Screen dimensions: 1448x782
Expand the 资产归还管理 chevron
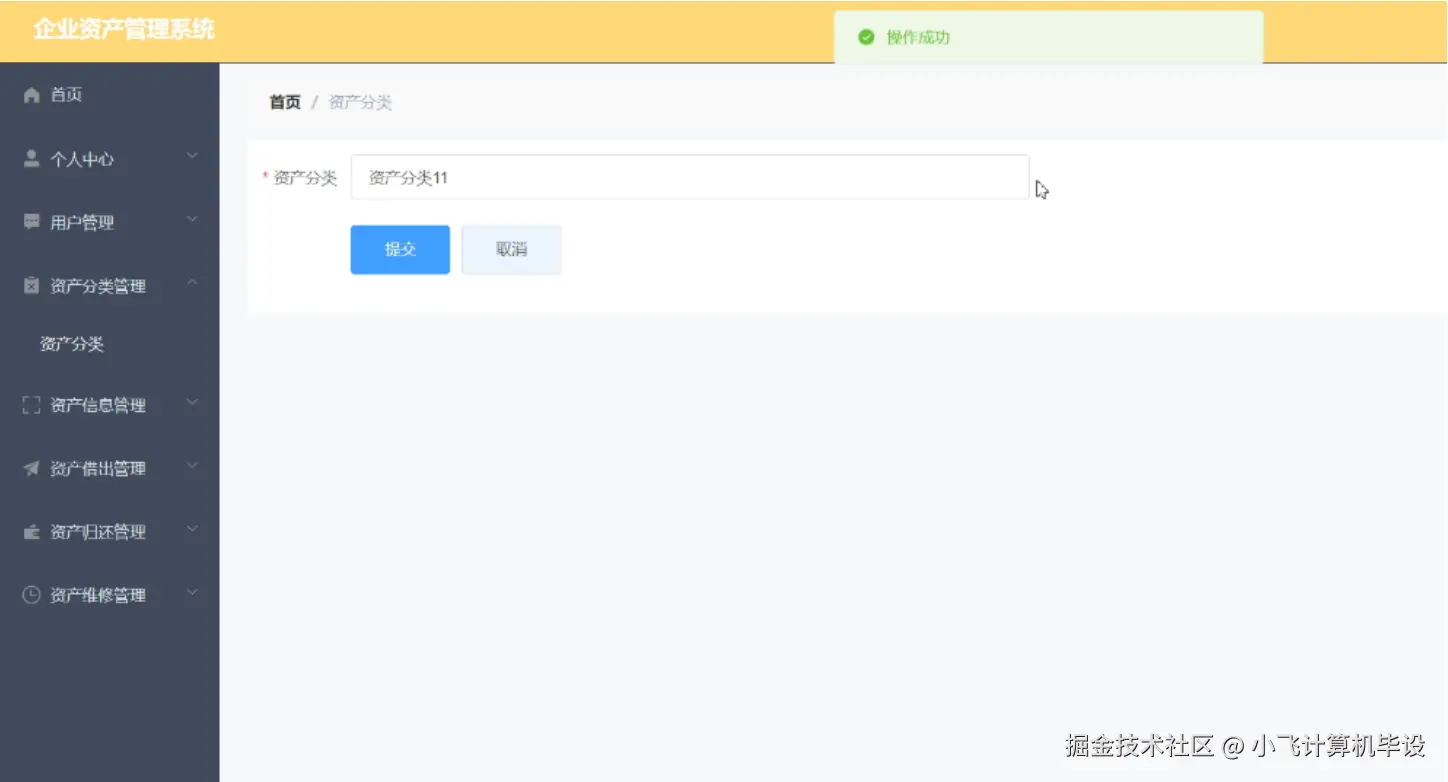coord(193,530)
